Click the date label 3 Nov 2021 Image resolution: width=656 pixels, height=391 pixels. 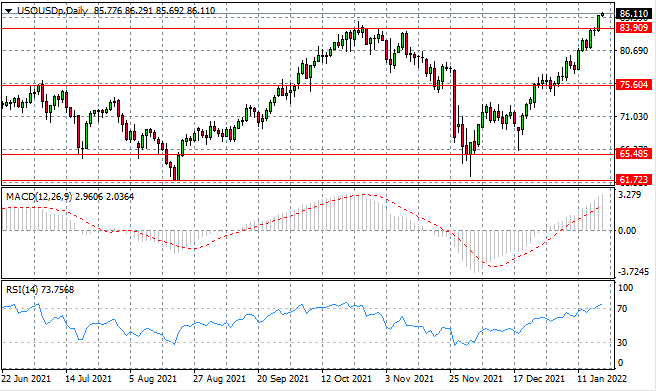[409, 379]
